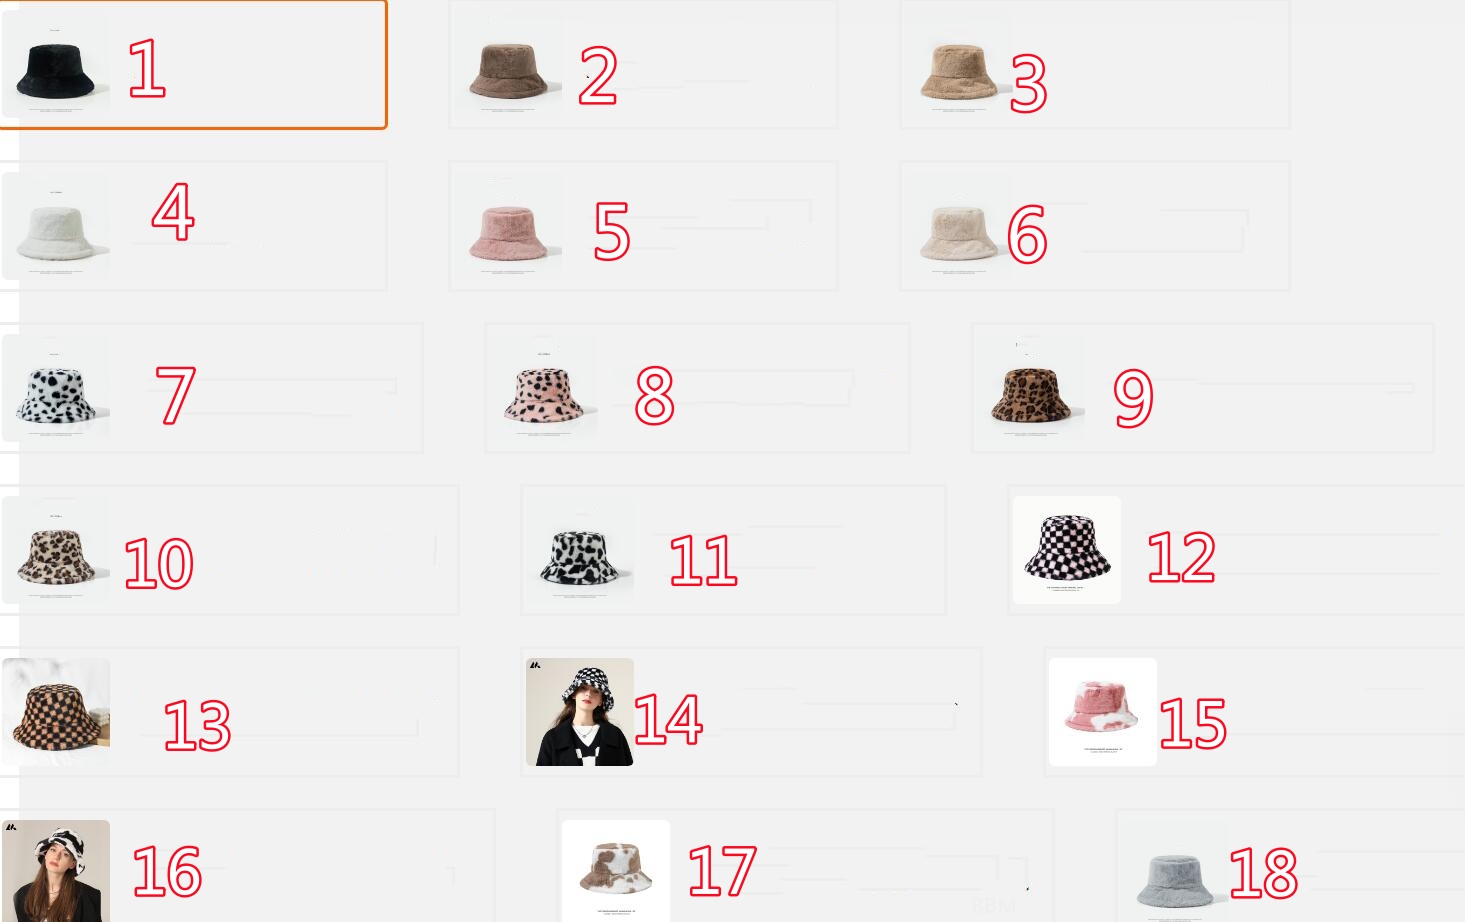Select the white cow-print hat numbered 7
This screenshot has width=1465, height=922.
tap(56, 388)
